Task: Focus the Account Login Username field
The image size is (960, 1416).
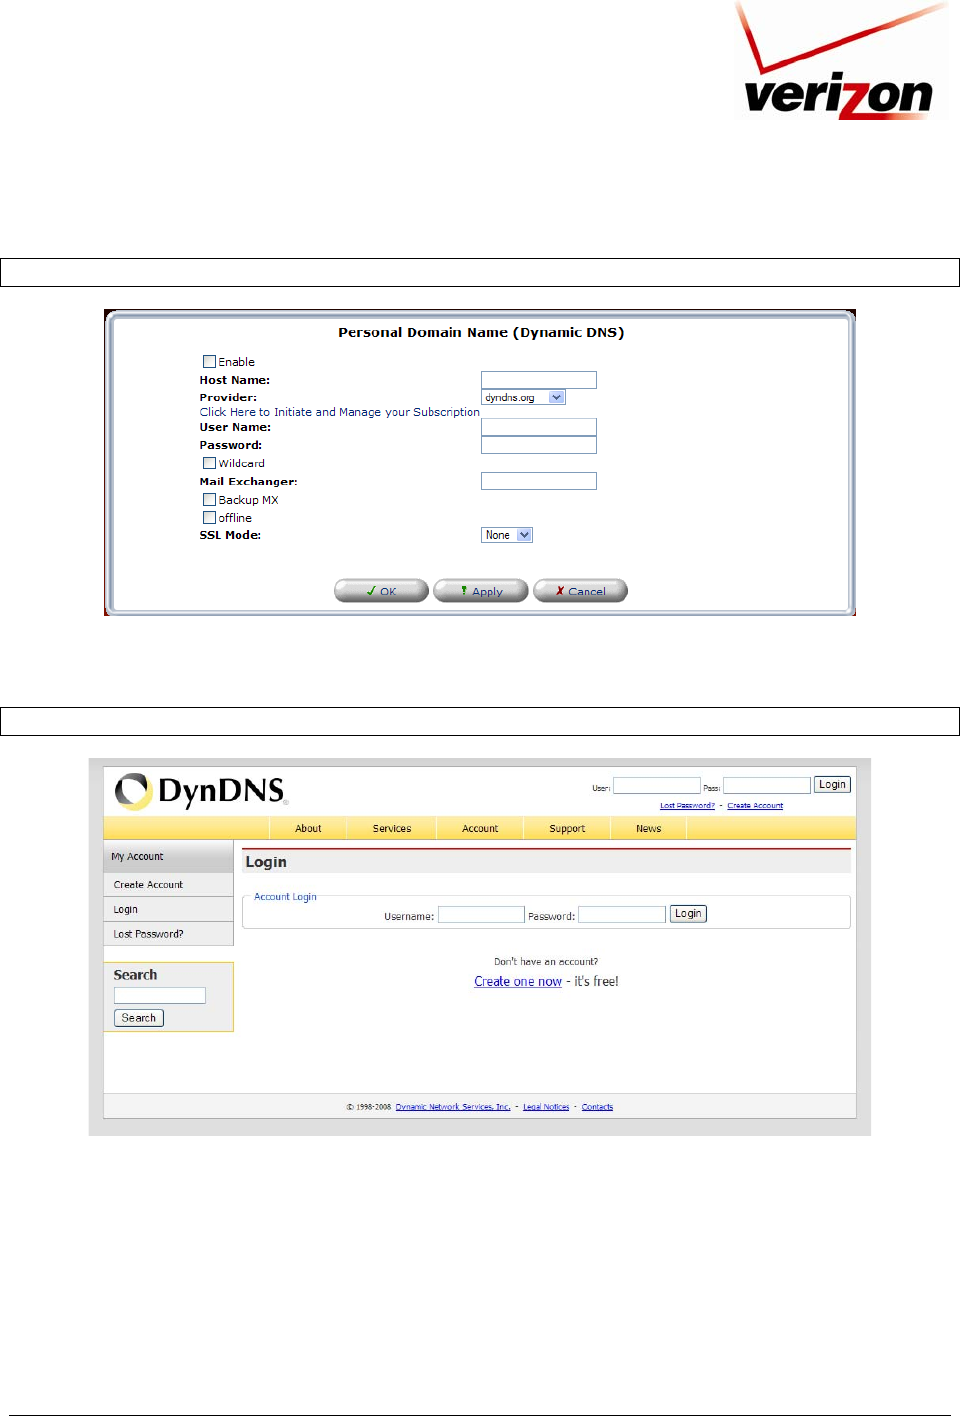Action: [481, 915]
